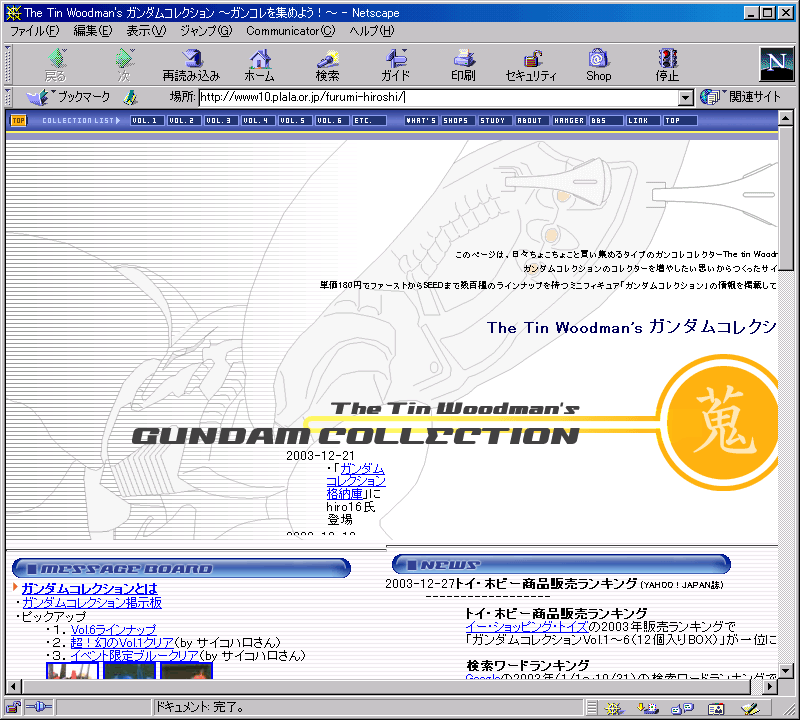Screen dimensions: 800x720
Task: Click the Shop toolbar icon
Action: pos(598,65)
